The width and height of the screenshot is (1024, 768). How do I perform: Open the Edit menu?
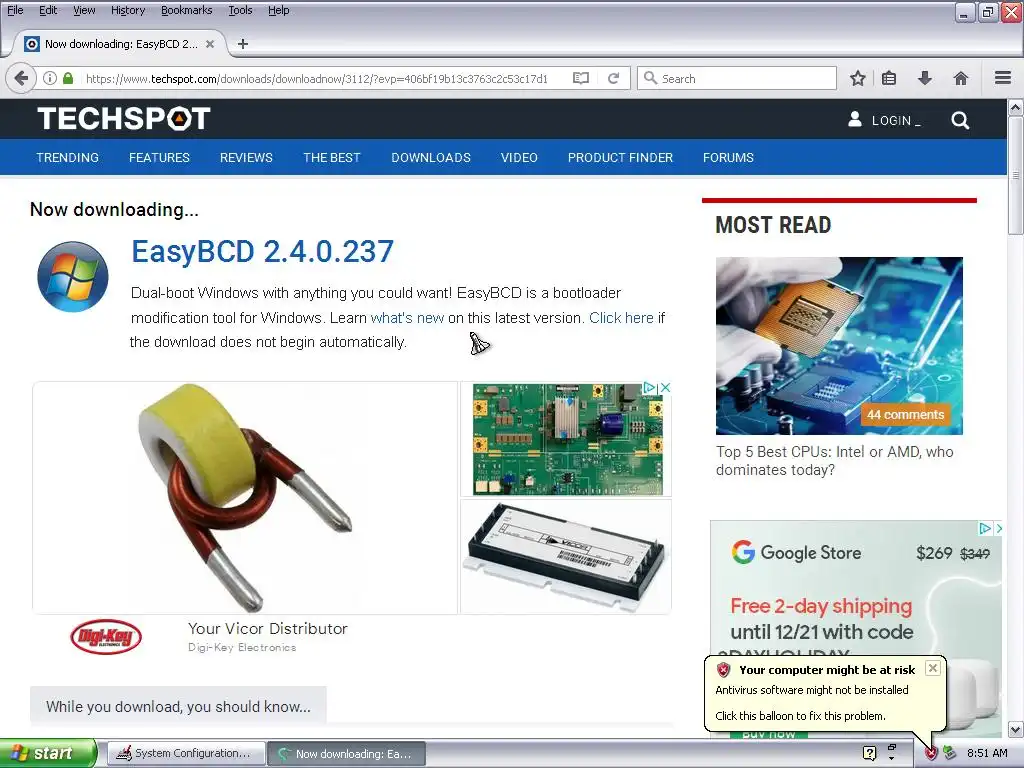[48, 10]
